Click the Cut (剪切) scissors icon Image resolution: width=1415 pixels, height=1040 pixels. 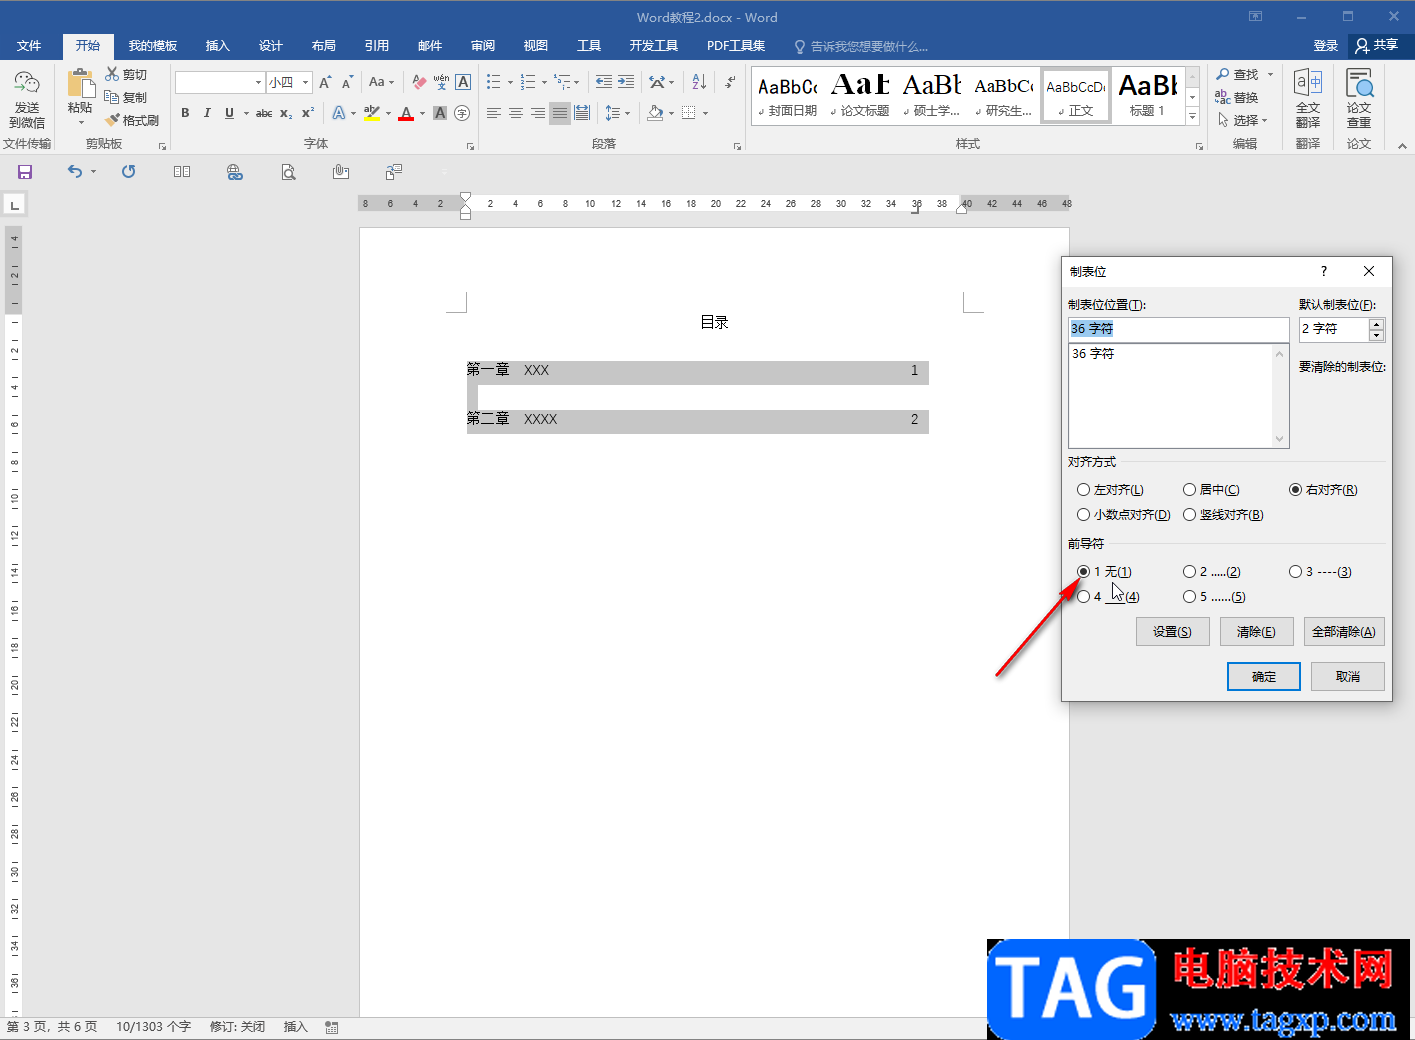112,74
